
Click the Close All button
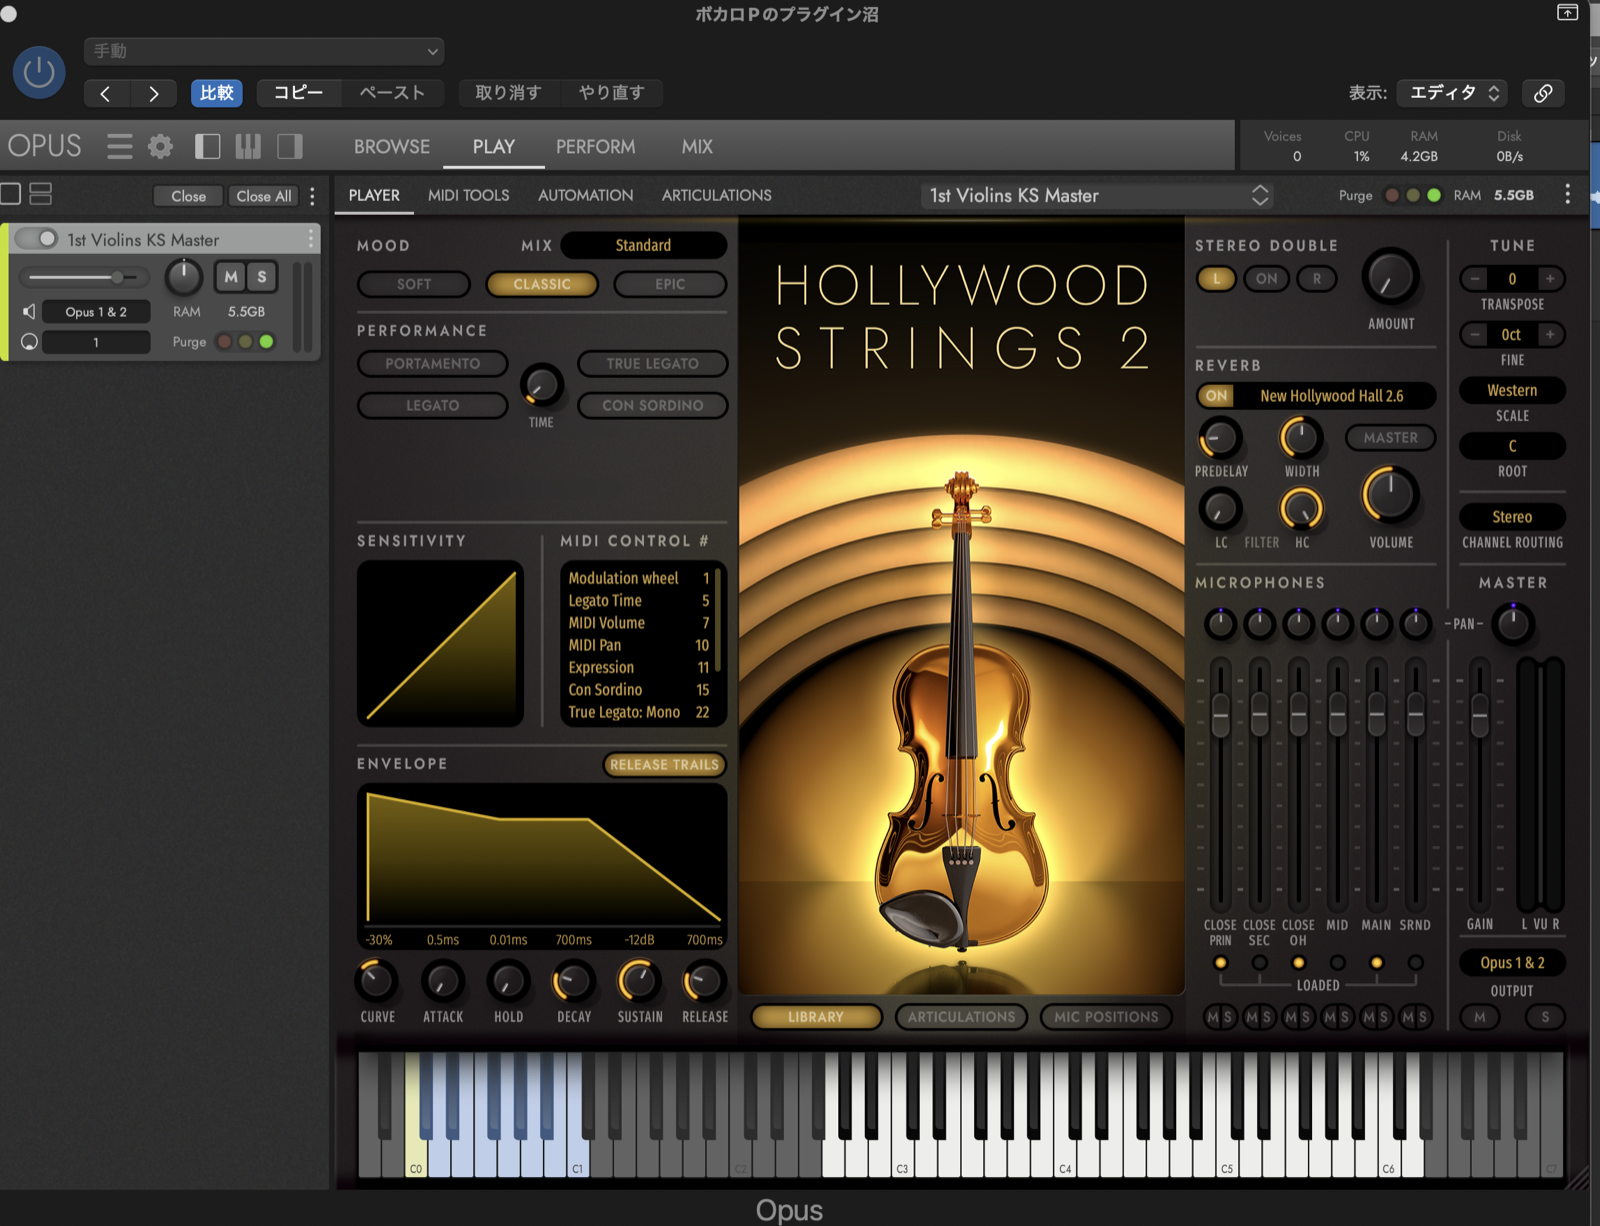(264, 196)
